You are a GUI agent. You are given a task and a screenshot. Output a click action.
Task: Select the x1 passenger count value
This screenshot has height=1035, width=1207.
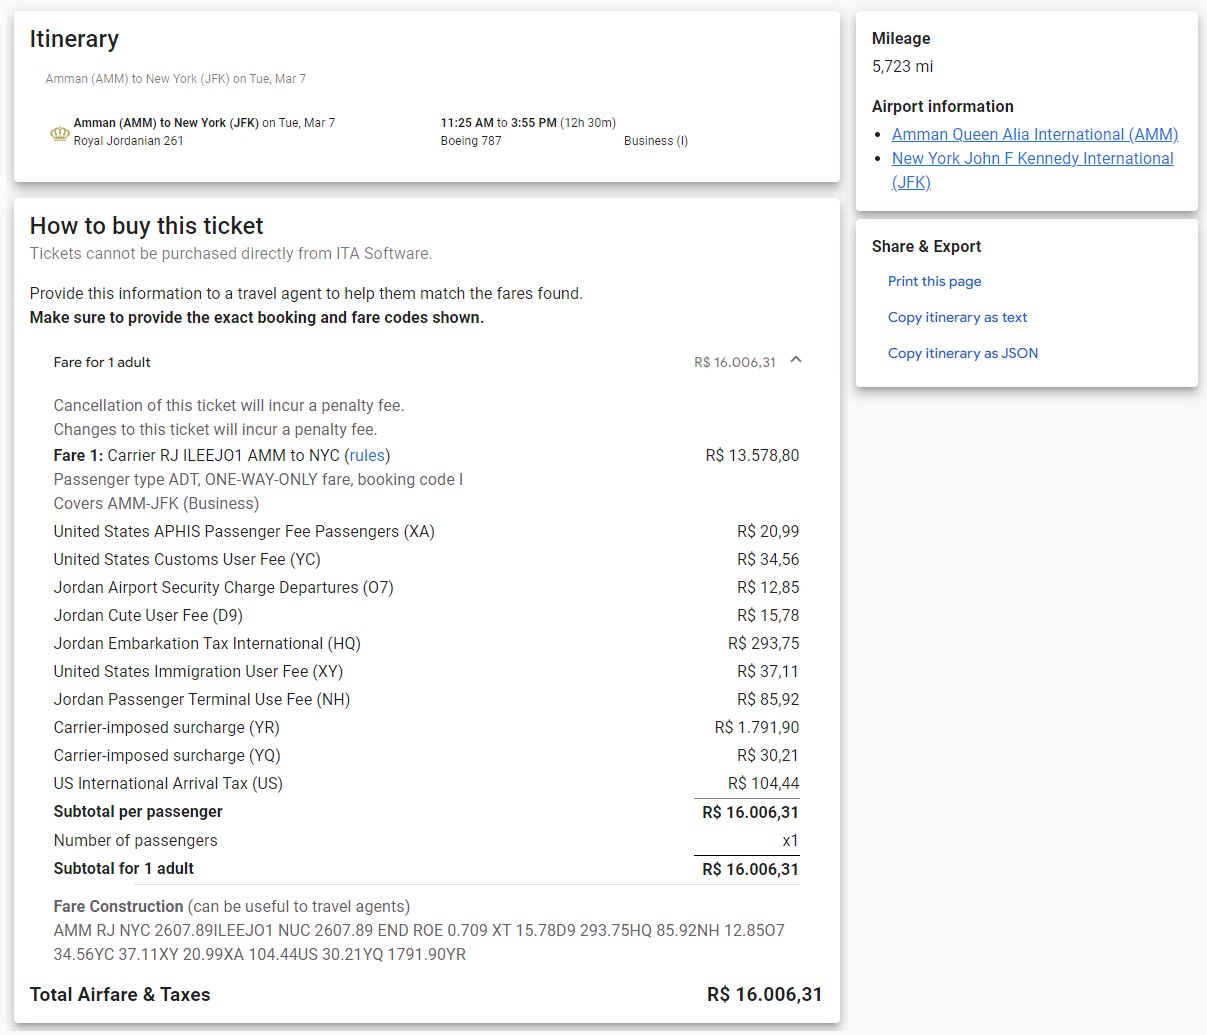point(791,840)
